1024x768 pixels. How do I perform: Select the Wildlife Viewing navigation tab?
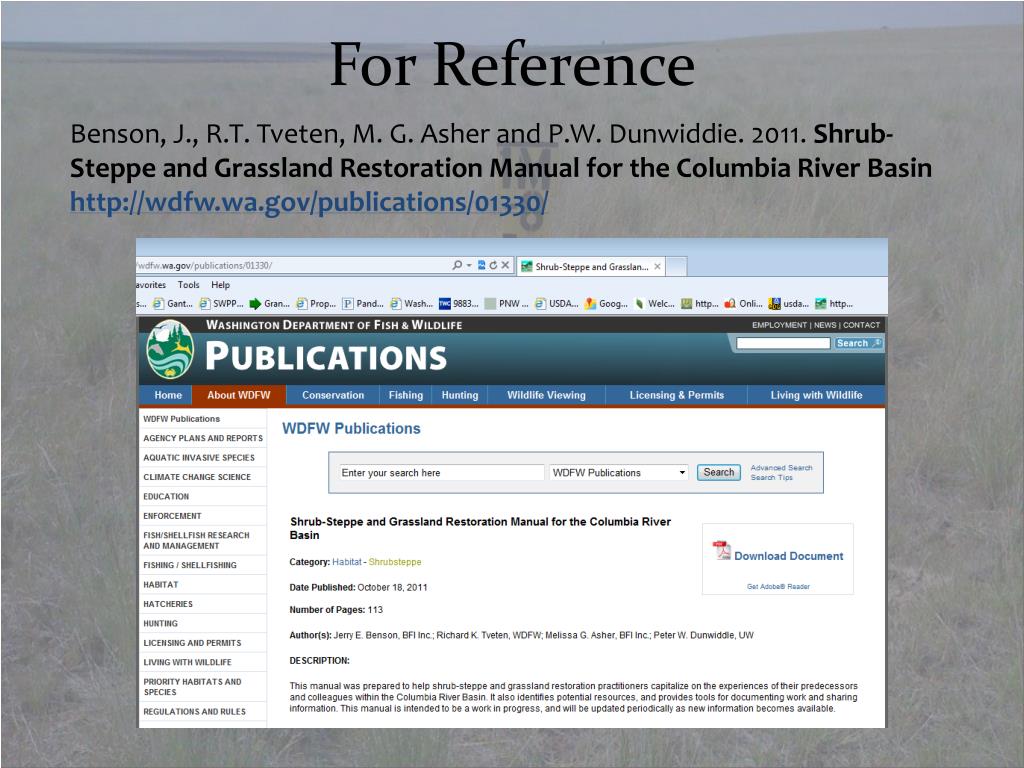547,395
